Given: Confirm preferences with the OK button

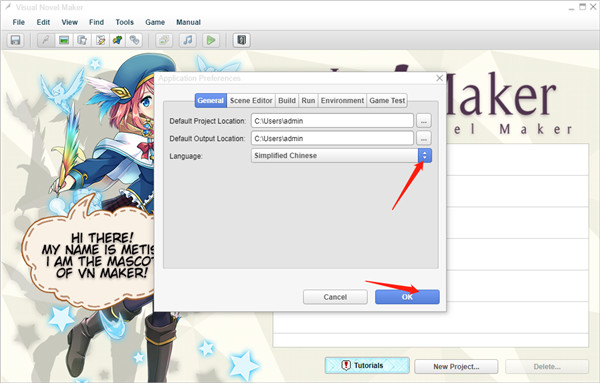Looking at the screenshot, I should [407, 297].
